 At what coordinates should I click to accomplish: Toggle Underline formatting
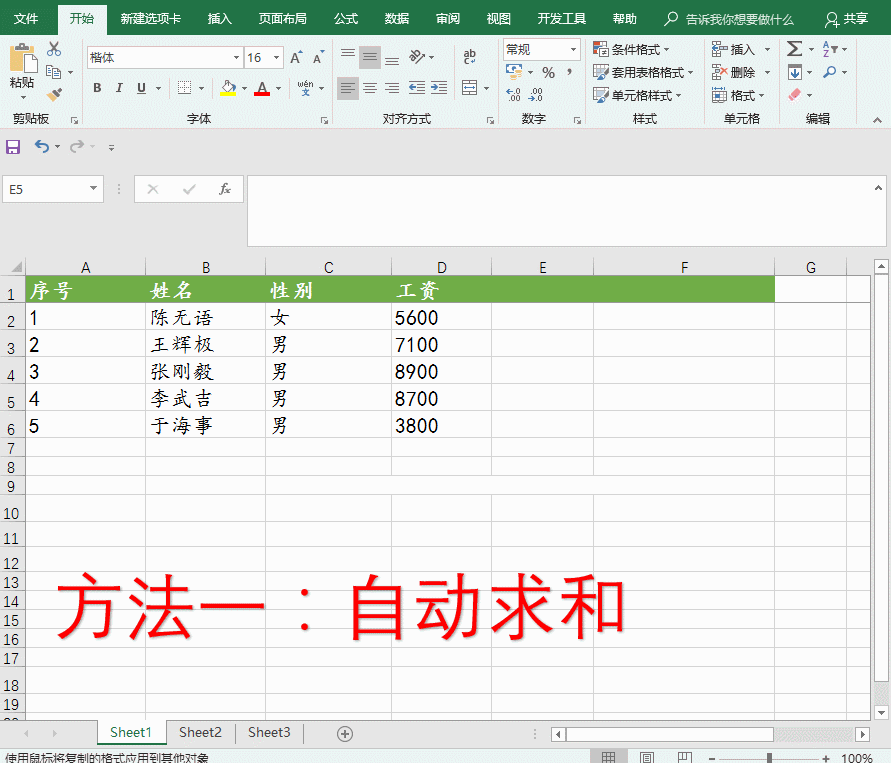[141, 88]
